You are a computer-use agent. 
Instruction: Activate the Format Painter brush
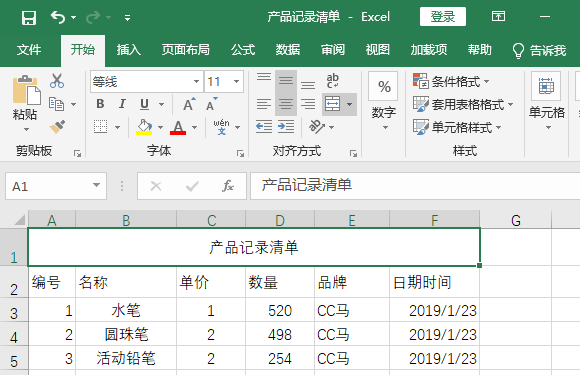57,127
